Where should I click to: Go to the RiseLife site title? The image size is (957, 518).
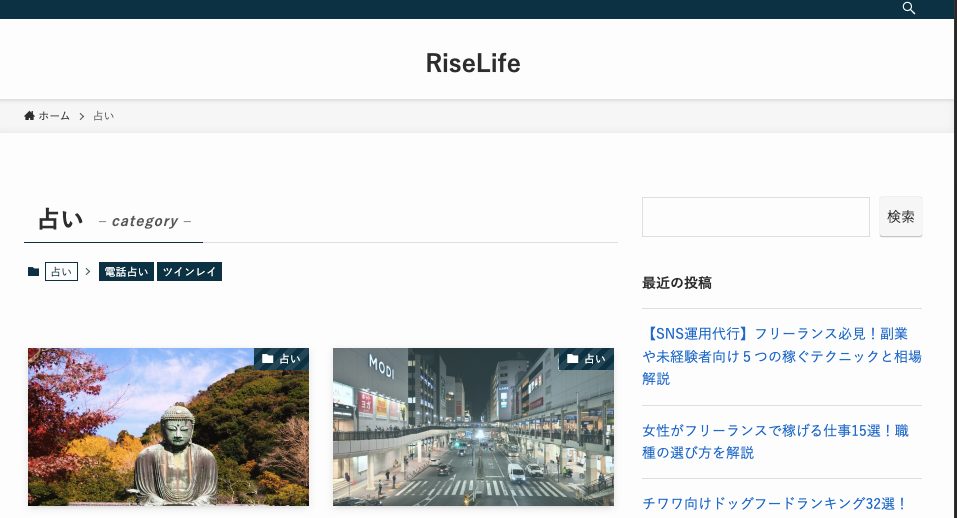(473, 63)
